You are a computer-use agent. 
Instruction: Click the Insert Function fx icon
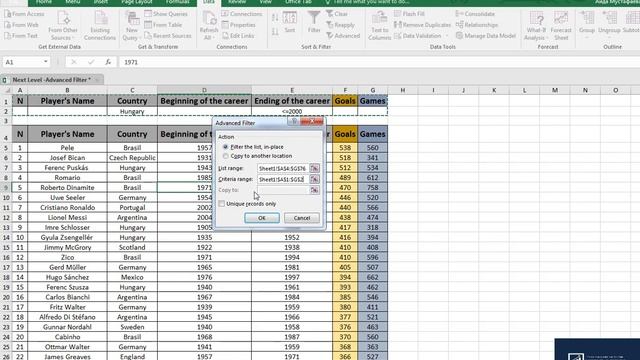[x=108, y=62]
